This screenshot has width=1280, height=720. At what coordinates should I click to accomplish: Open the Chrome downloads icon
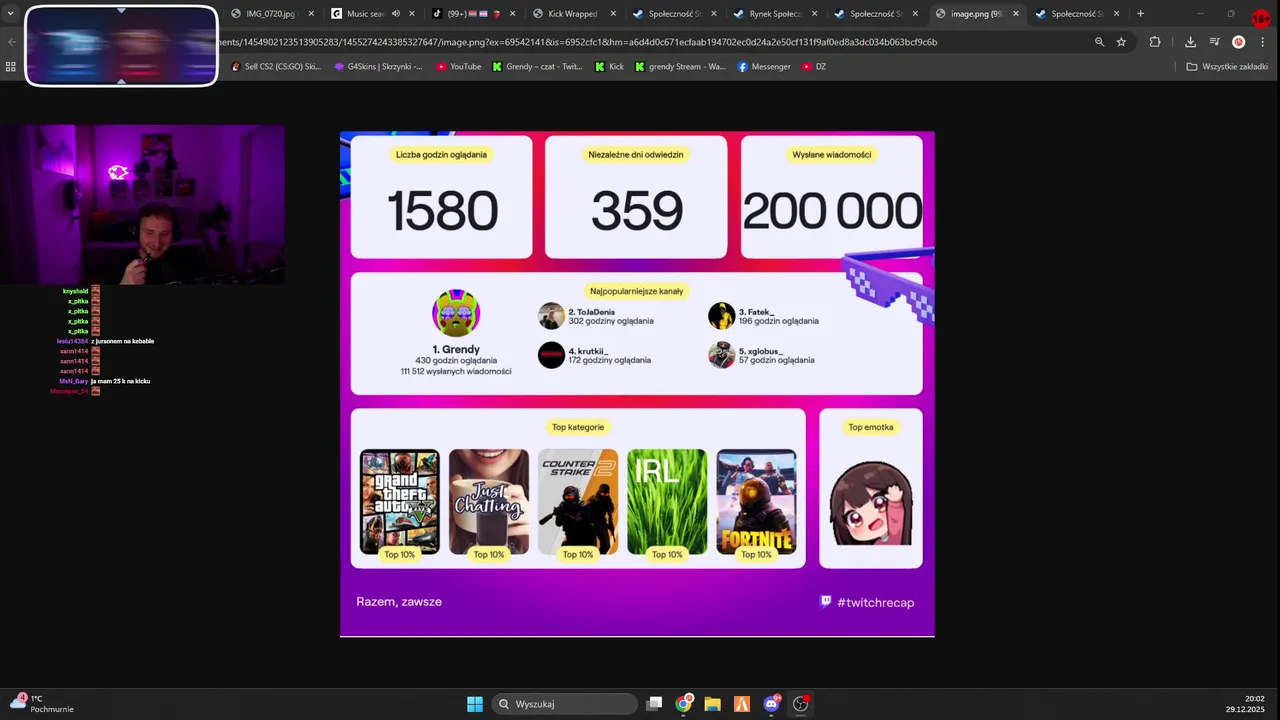click(x=1190, y=42)
